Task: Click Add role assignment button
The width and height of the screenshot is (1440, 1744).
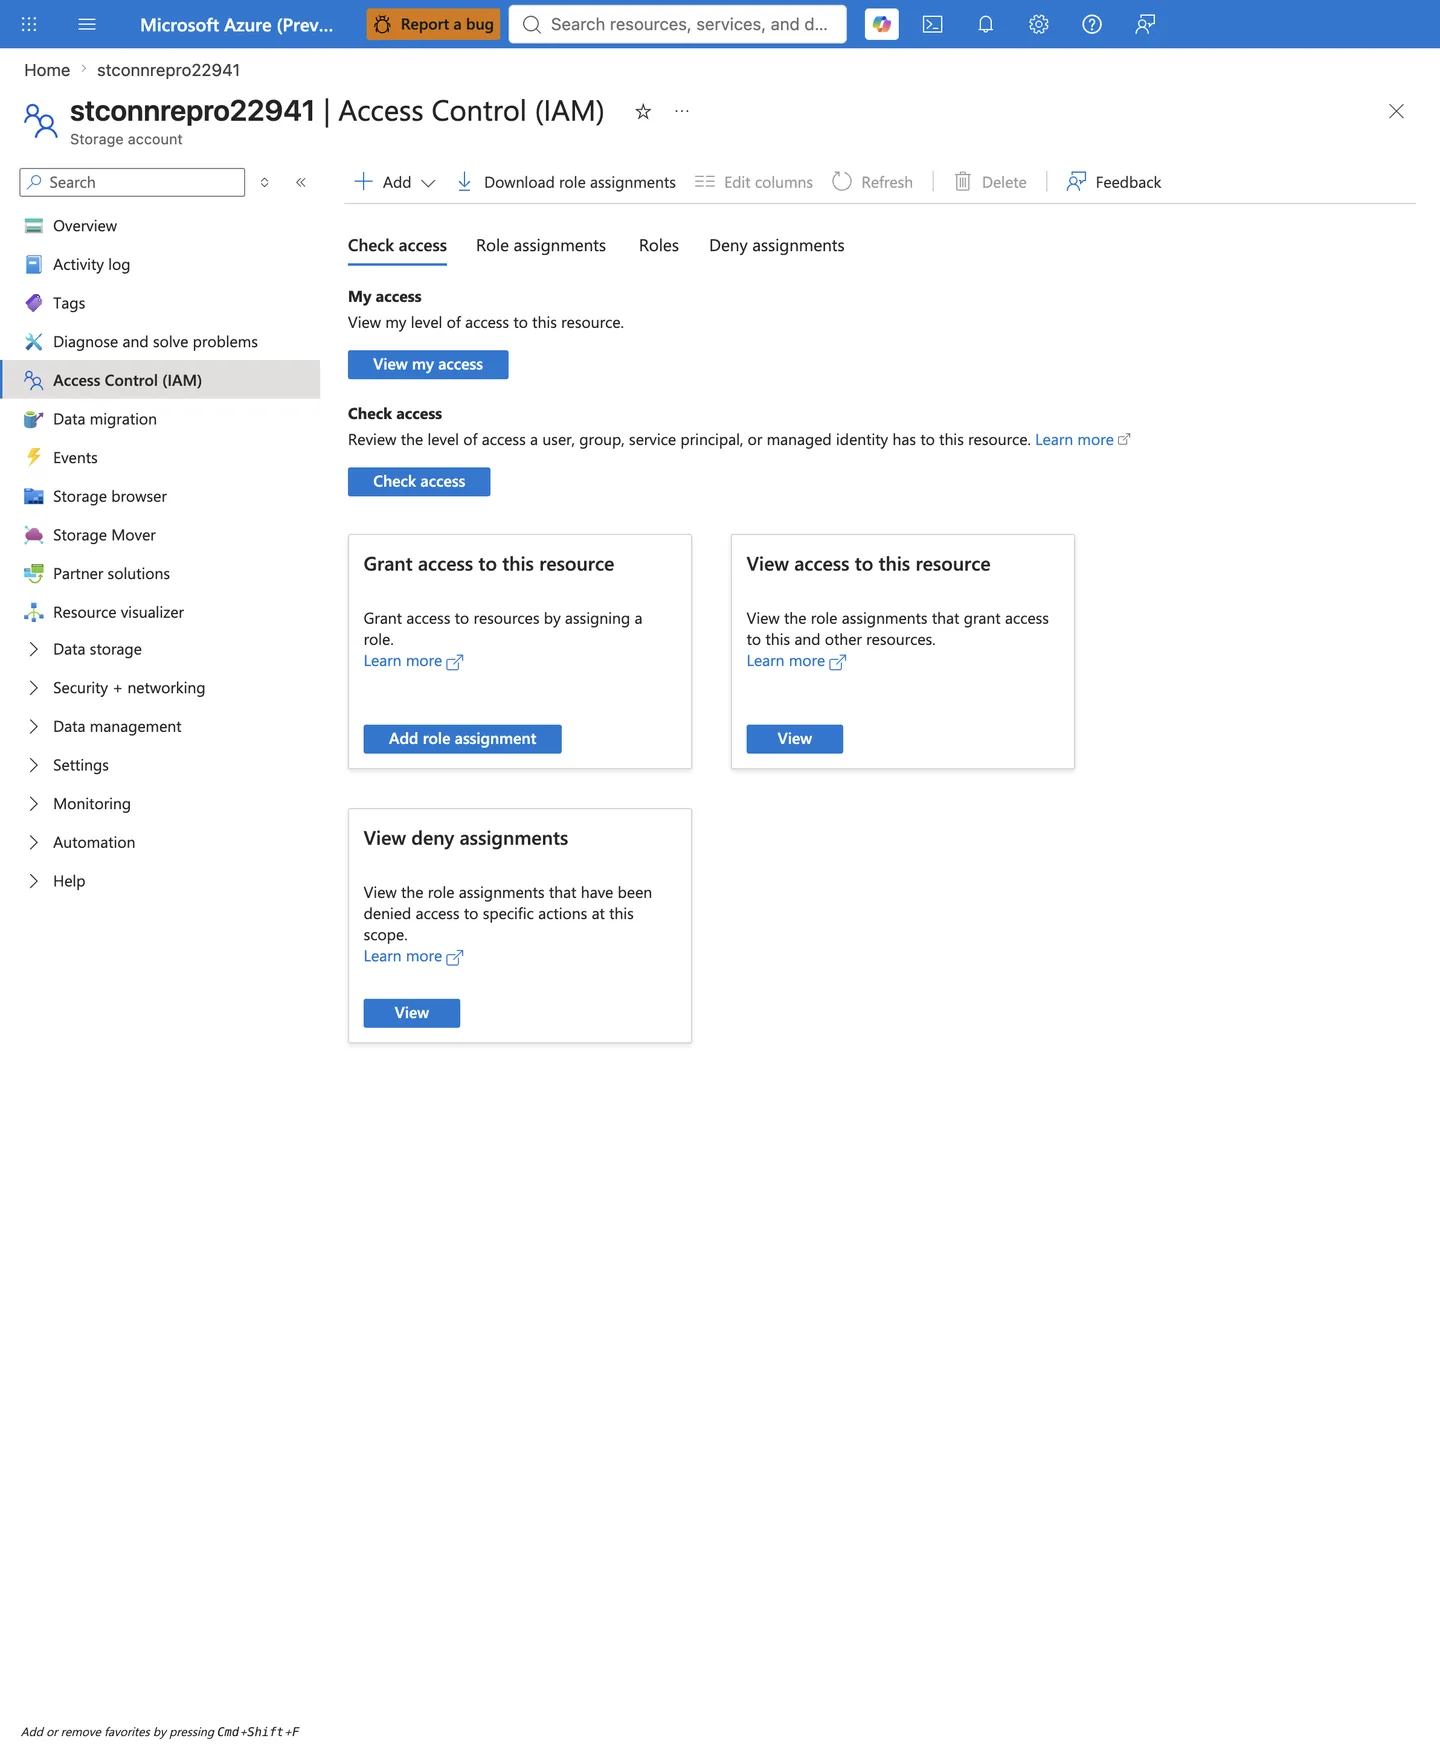Action: (x=462, y=739)
